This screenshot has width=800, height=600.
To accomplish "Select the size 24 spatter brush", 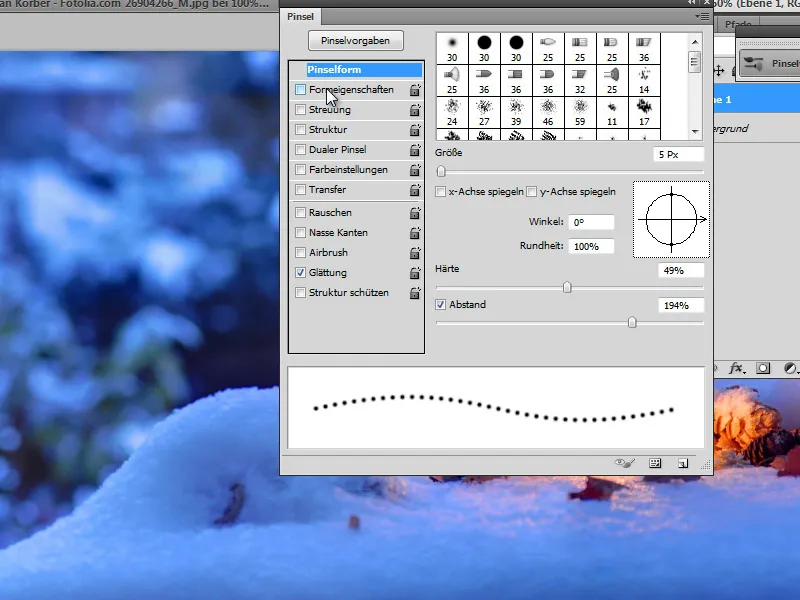I will (x=452, y=112).
